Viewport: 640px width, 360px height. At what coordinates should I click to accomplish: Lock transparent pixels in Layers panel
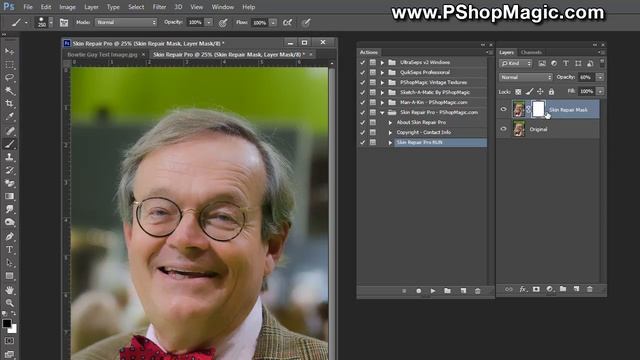(x=518, y=92)
